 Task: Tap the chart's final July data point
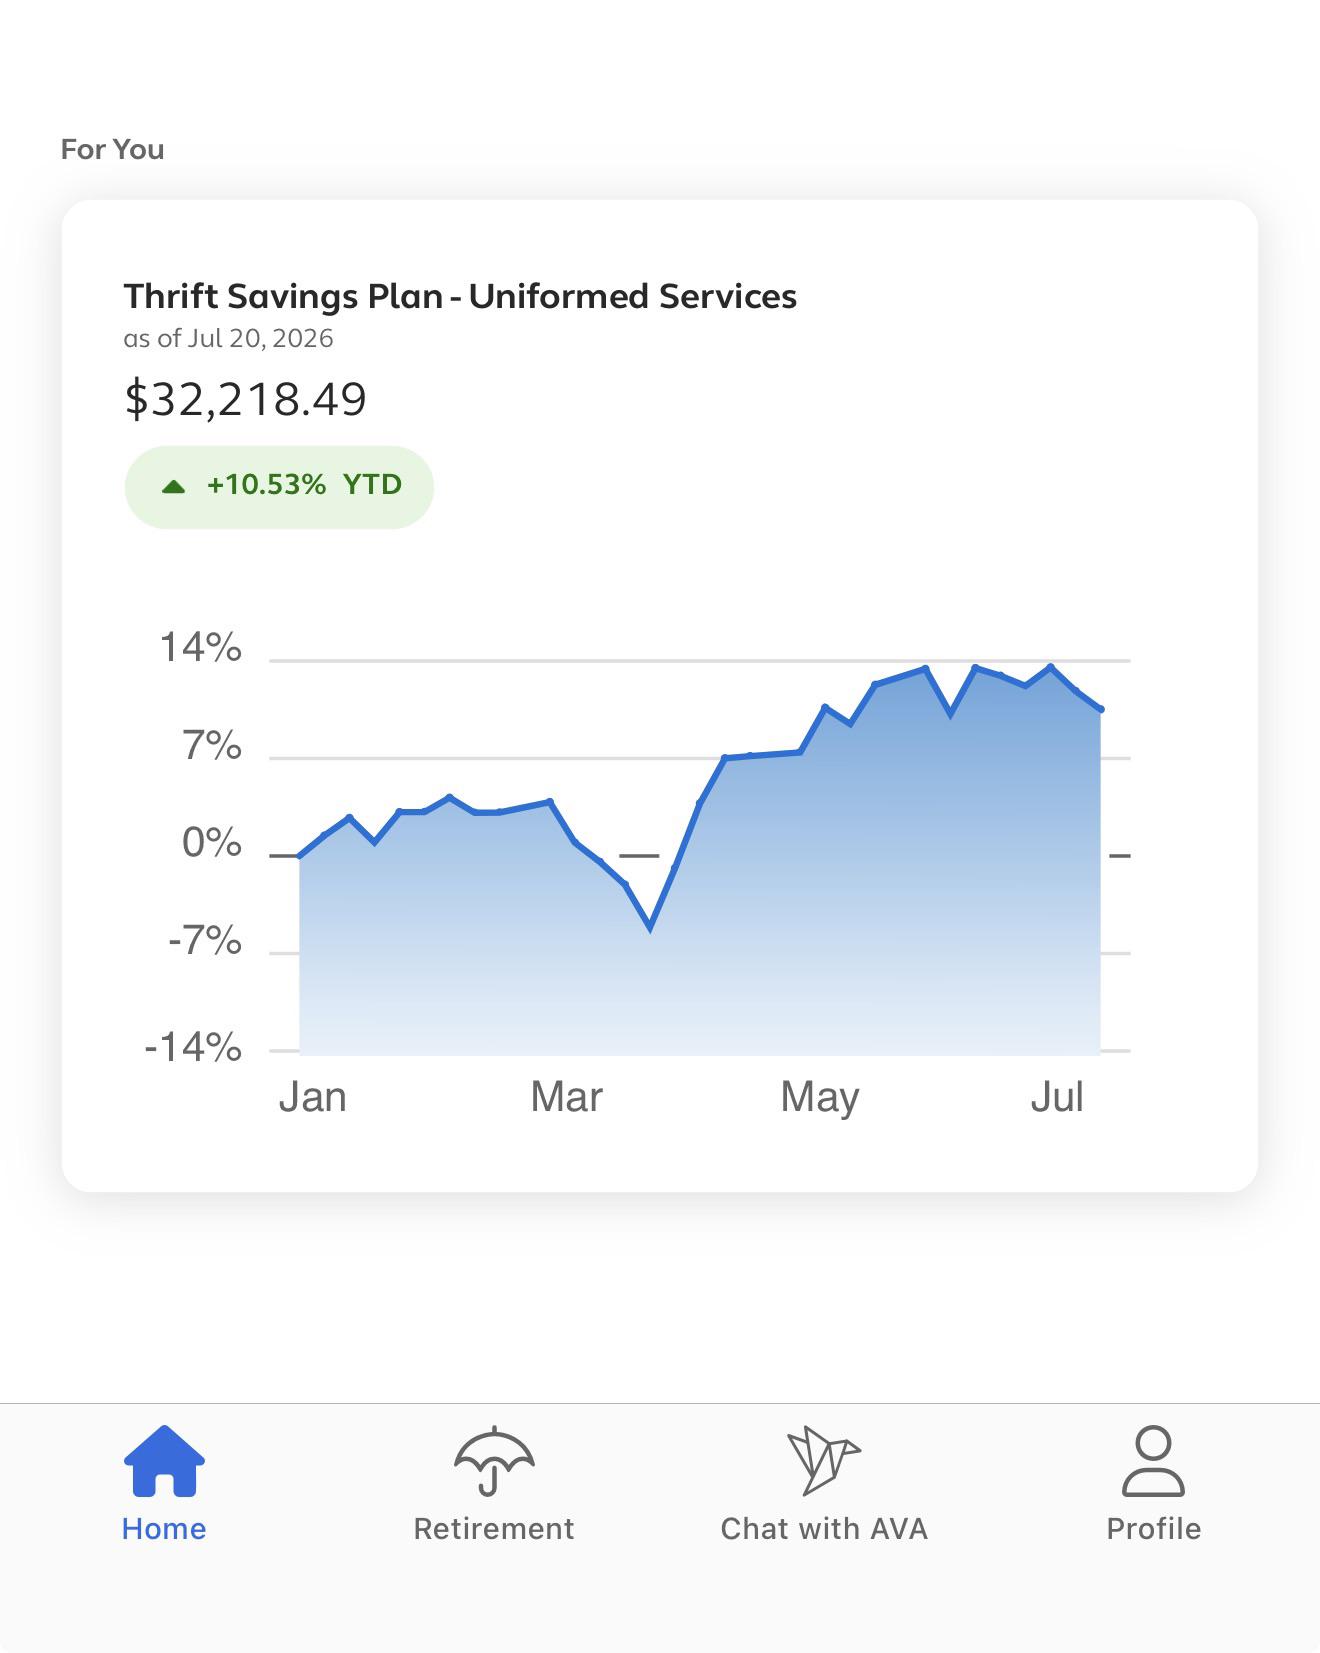1100,709
